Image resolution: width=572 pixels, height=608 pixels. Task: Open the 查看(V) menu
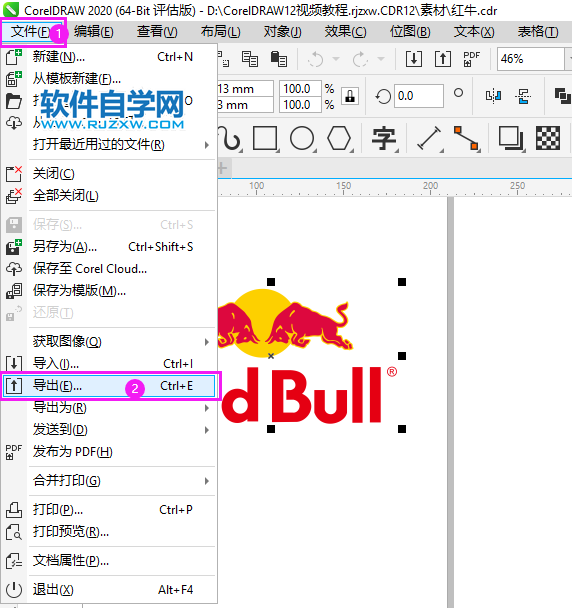click(x=157, y=32)
